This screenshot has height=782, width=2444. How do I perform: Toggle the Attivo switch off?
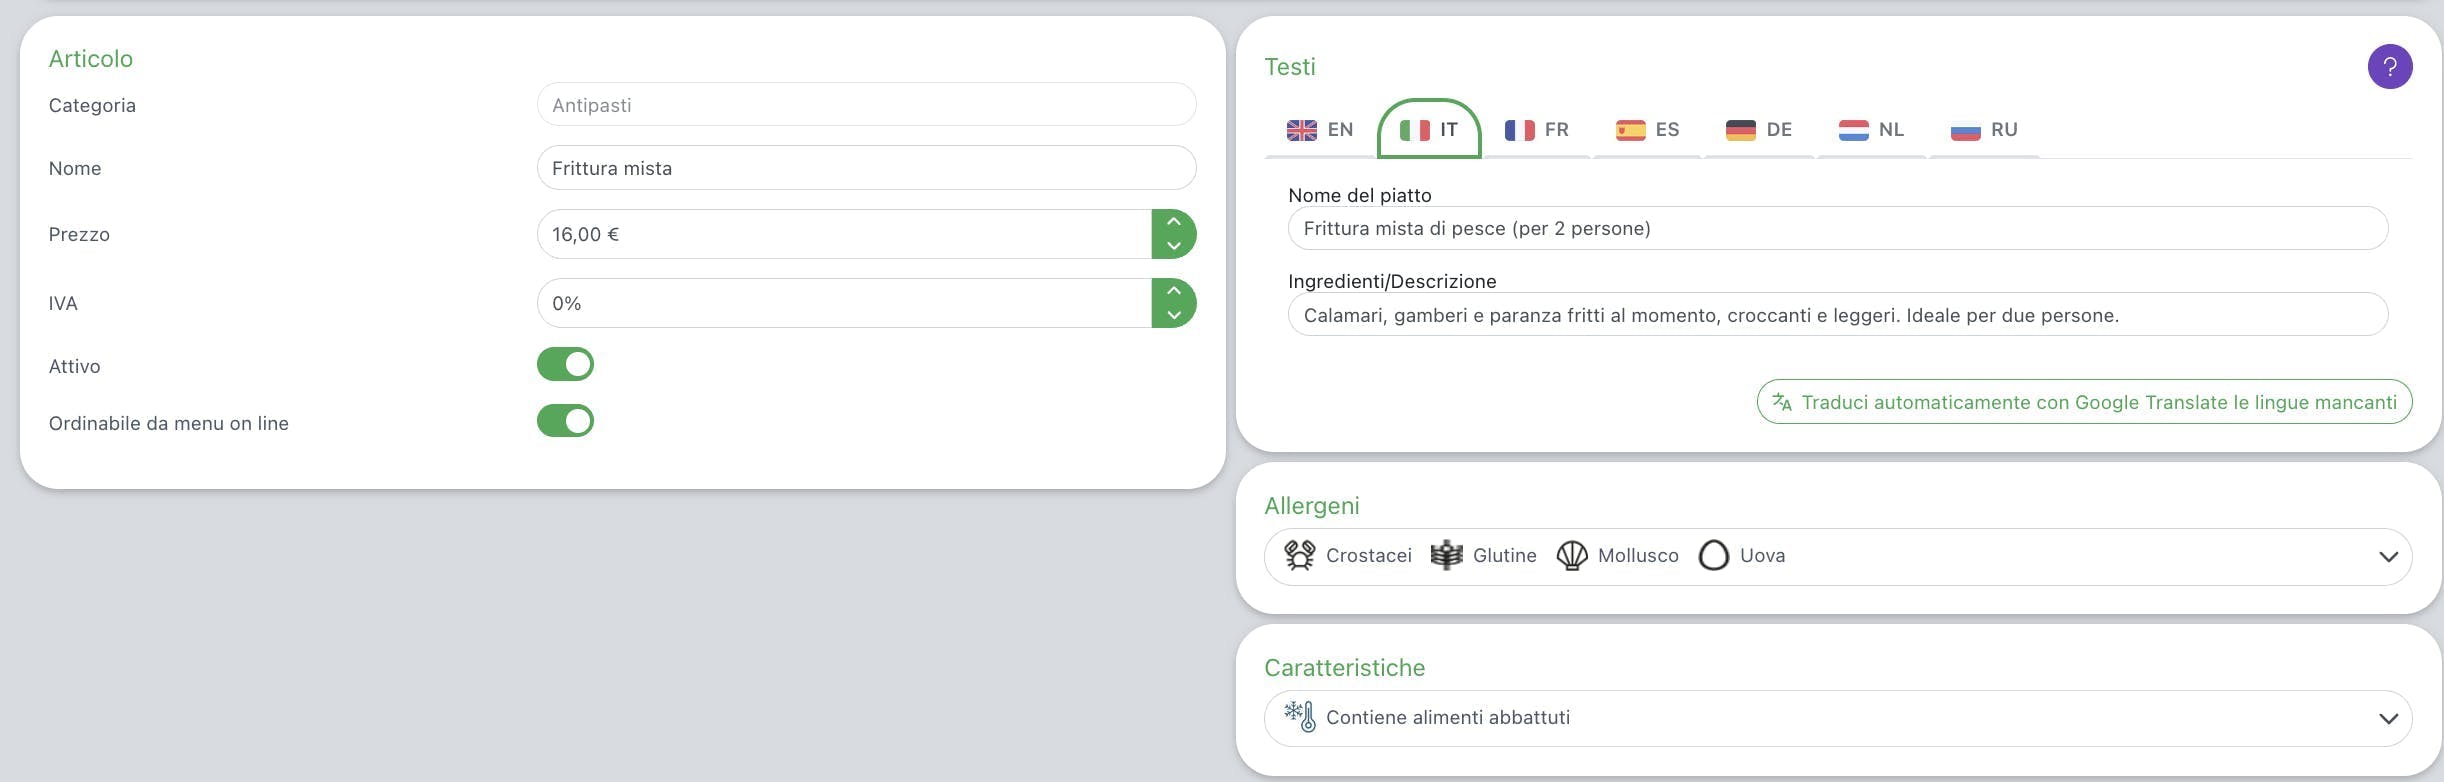click(565, 364)
